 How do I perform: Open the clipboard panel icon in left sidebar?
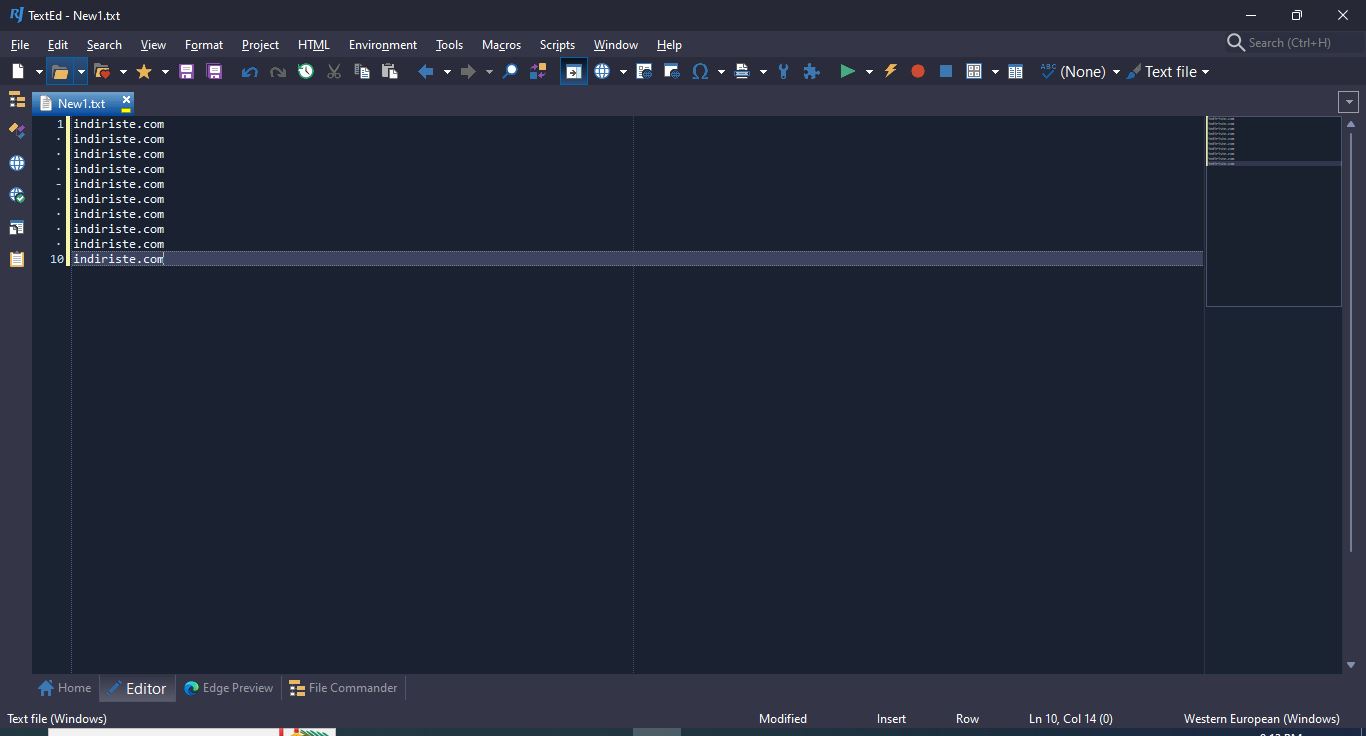click(17, 259)
